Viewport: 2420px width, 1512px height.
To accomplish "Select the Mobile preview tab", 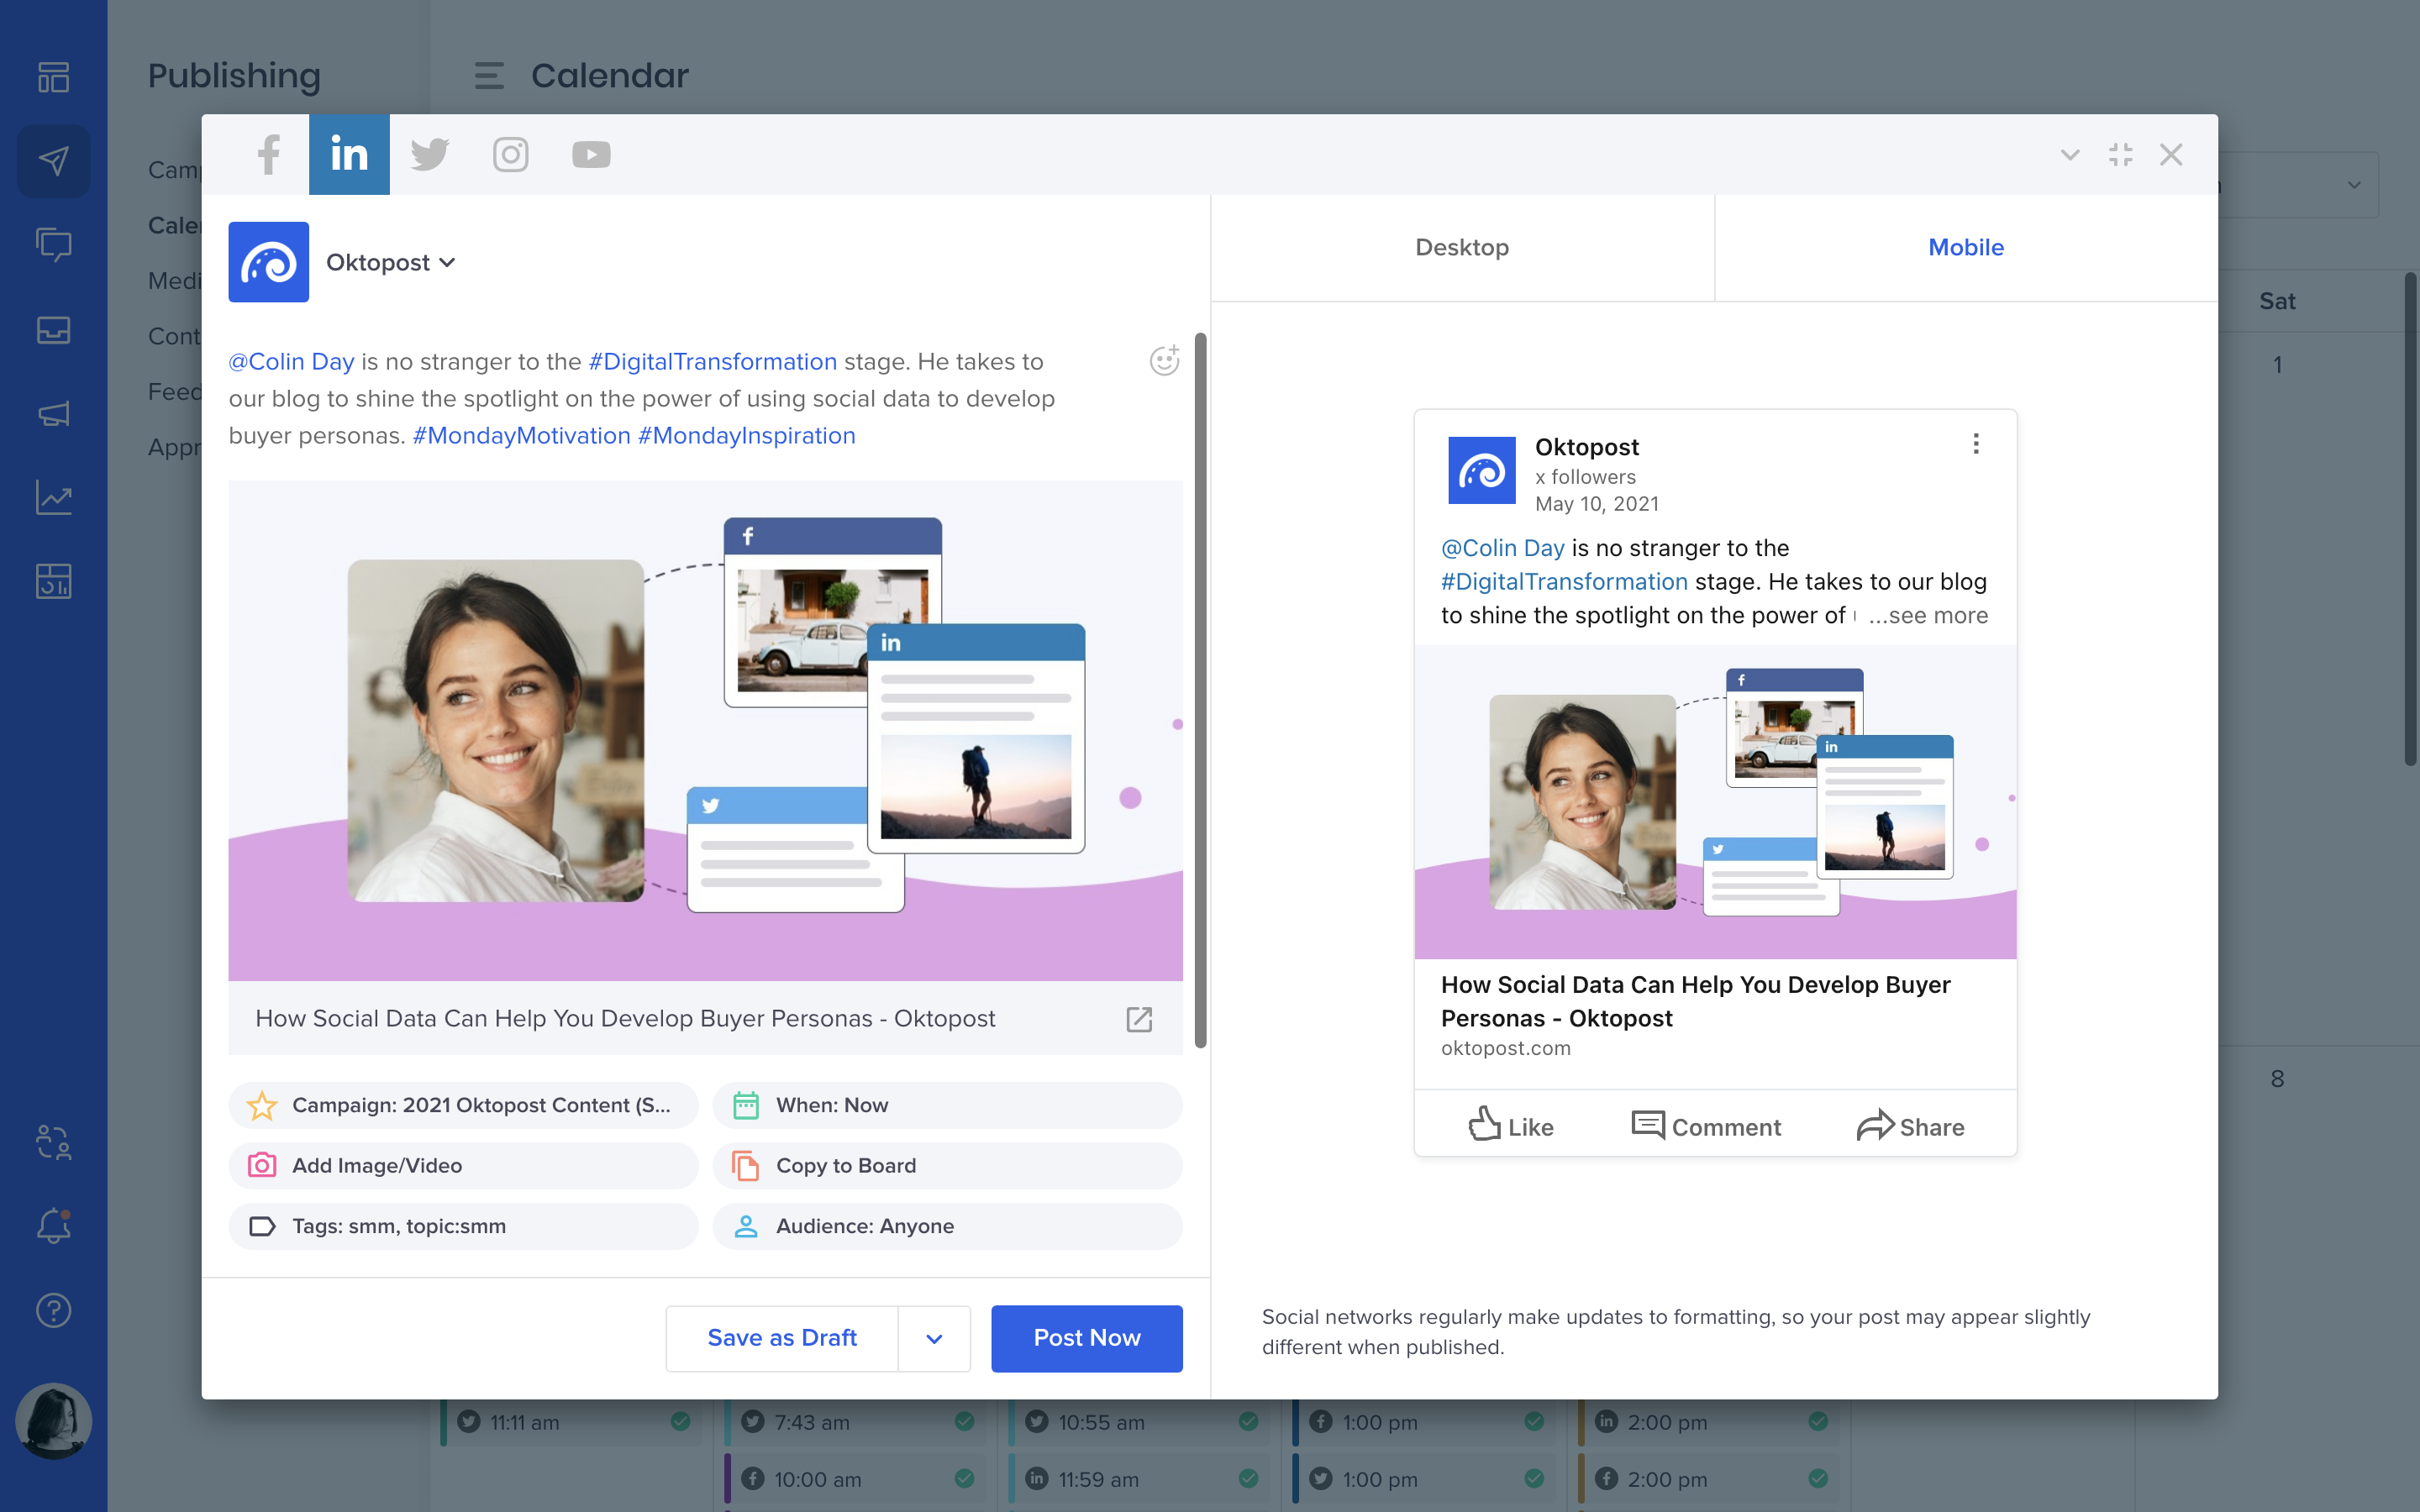I will tap(1965, 247).
